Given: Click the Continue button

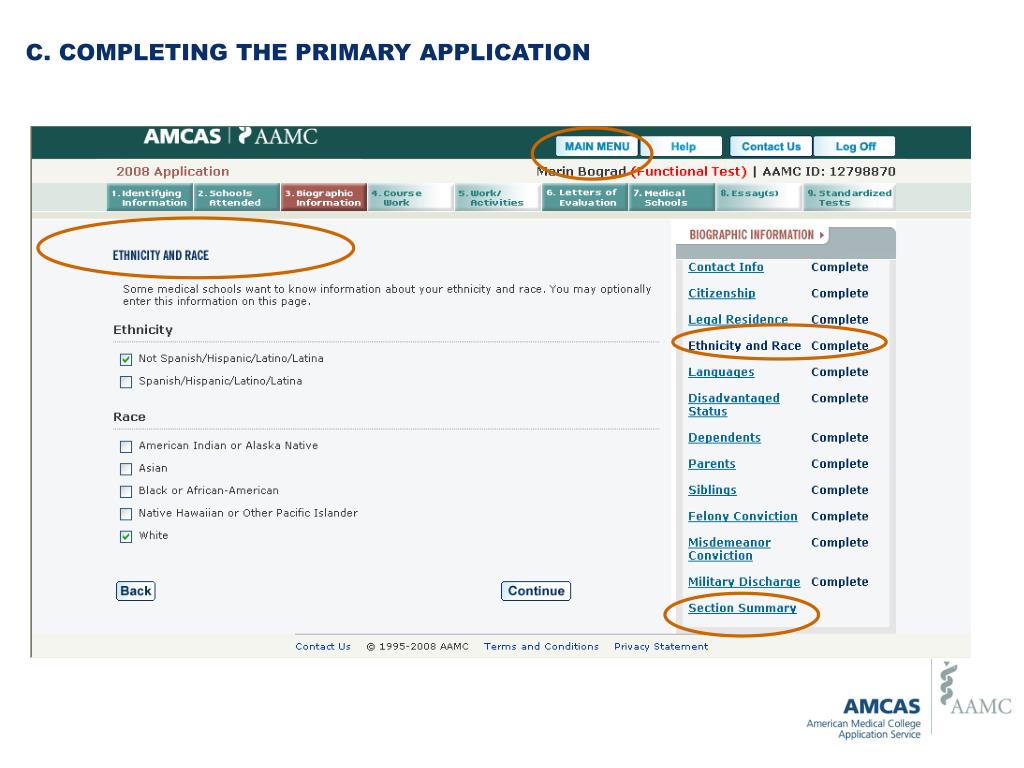Looking at the screenshot, I should [536, 591].
